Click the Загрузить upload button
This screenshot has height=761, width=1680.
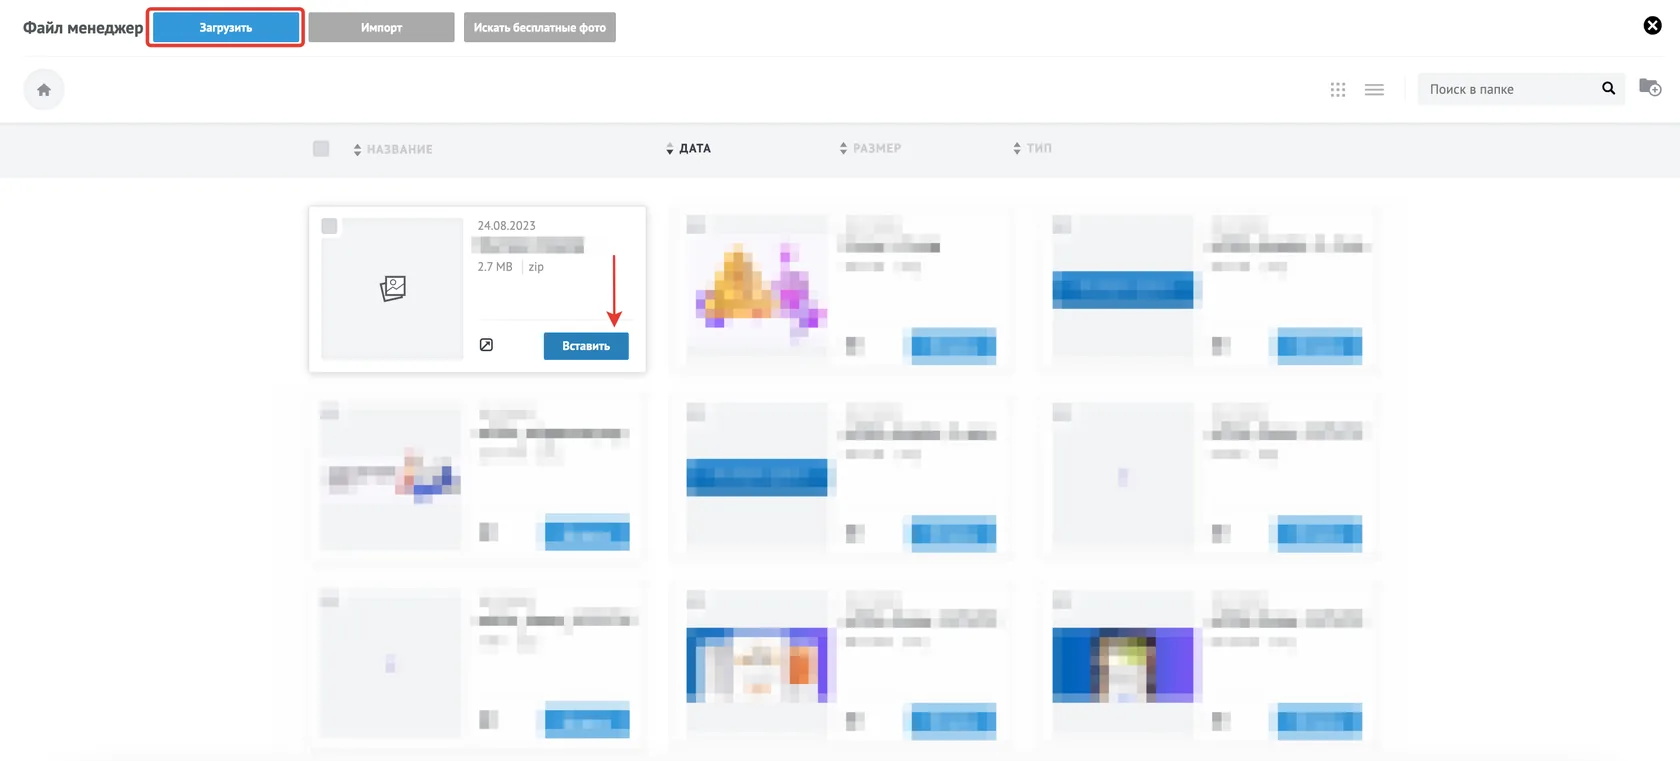tap(226, 27)
